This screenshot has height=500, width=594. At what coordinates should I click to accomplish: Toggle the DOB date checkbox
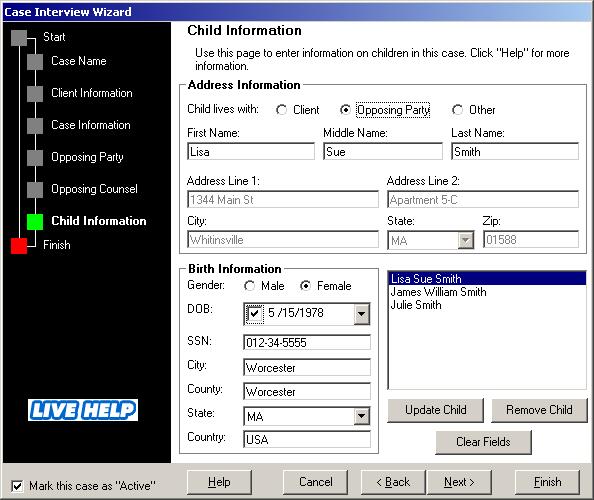point(254,314)
